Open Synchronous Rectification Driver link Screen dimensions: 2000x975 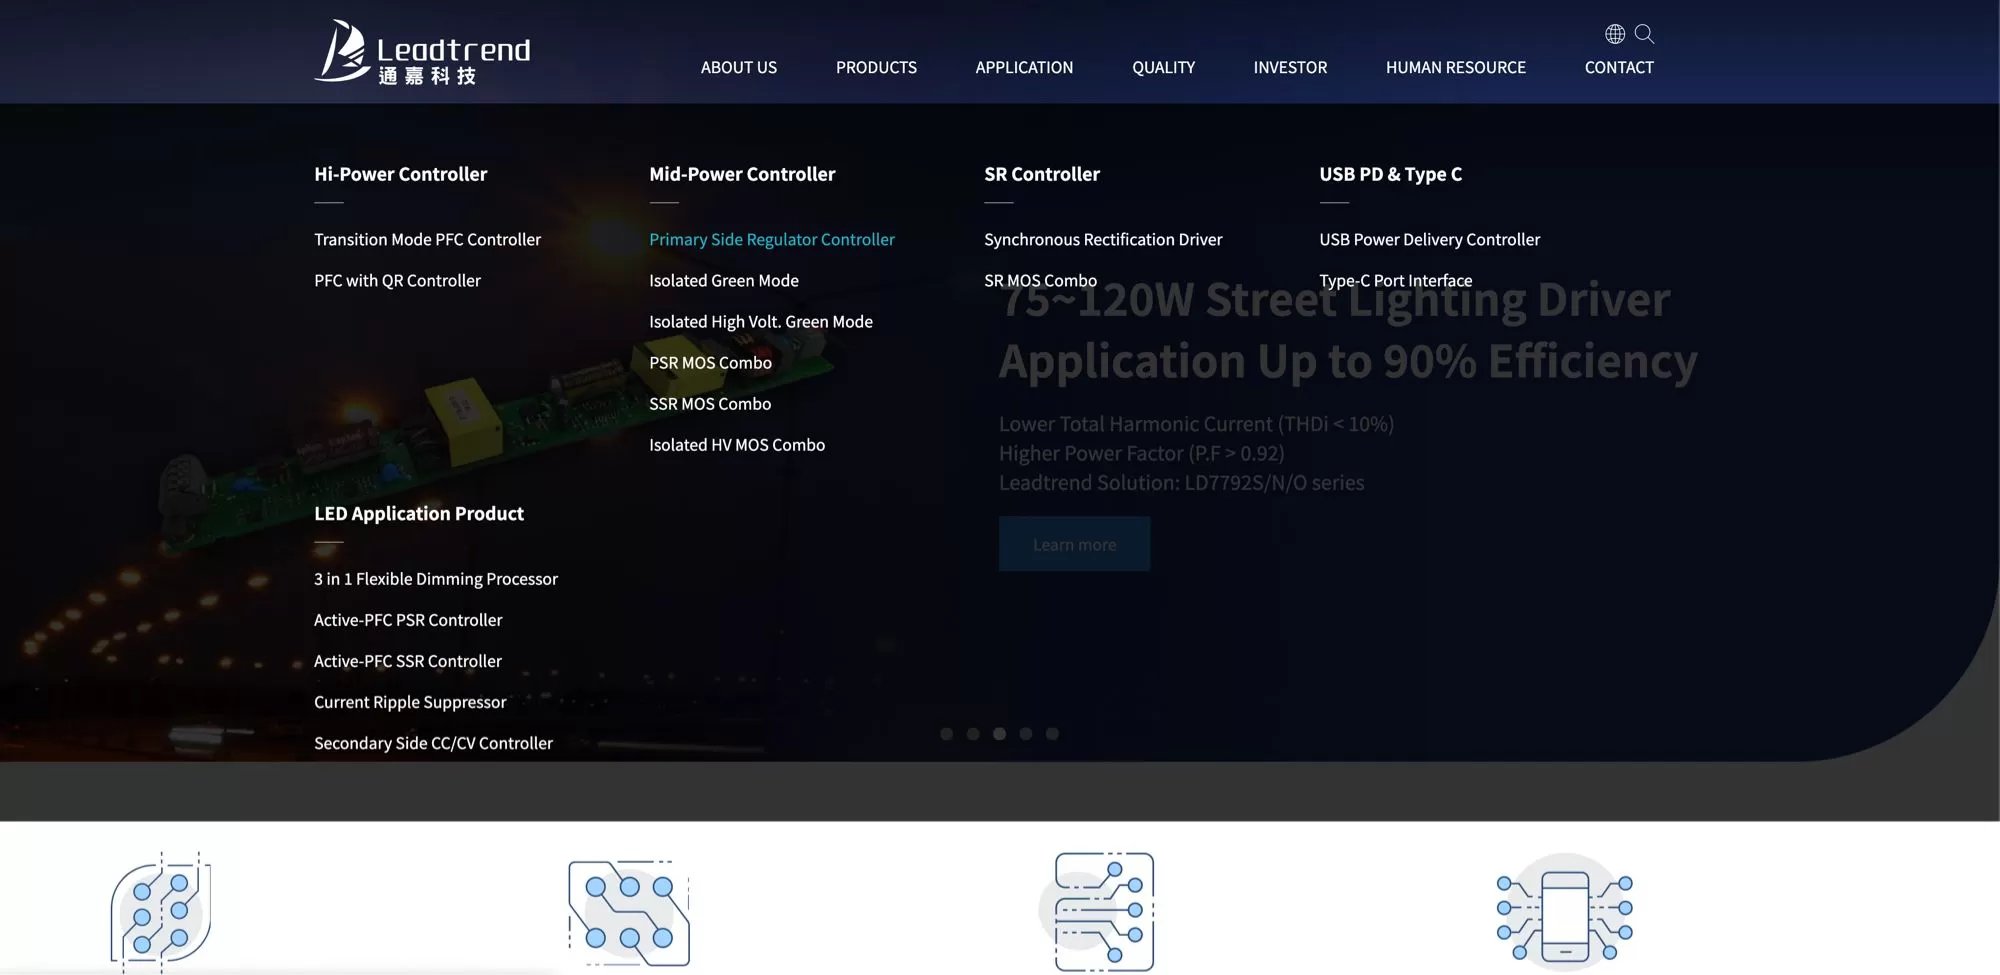coord(1103,239)
